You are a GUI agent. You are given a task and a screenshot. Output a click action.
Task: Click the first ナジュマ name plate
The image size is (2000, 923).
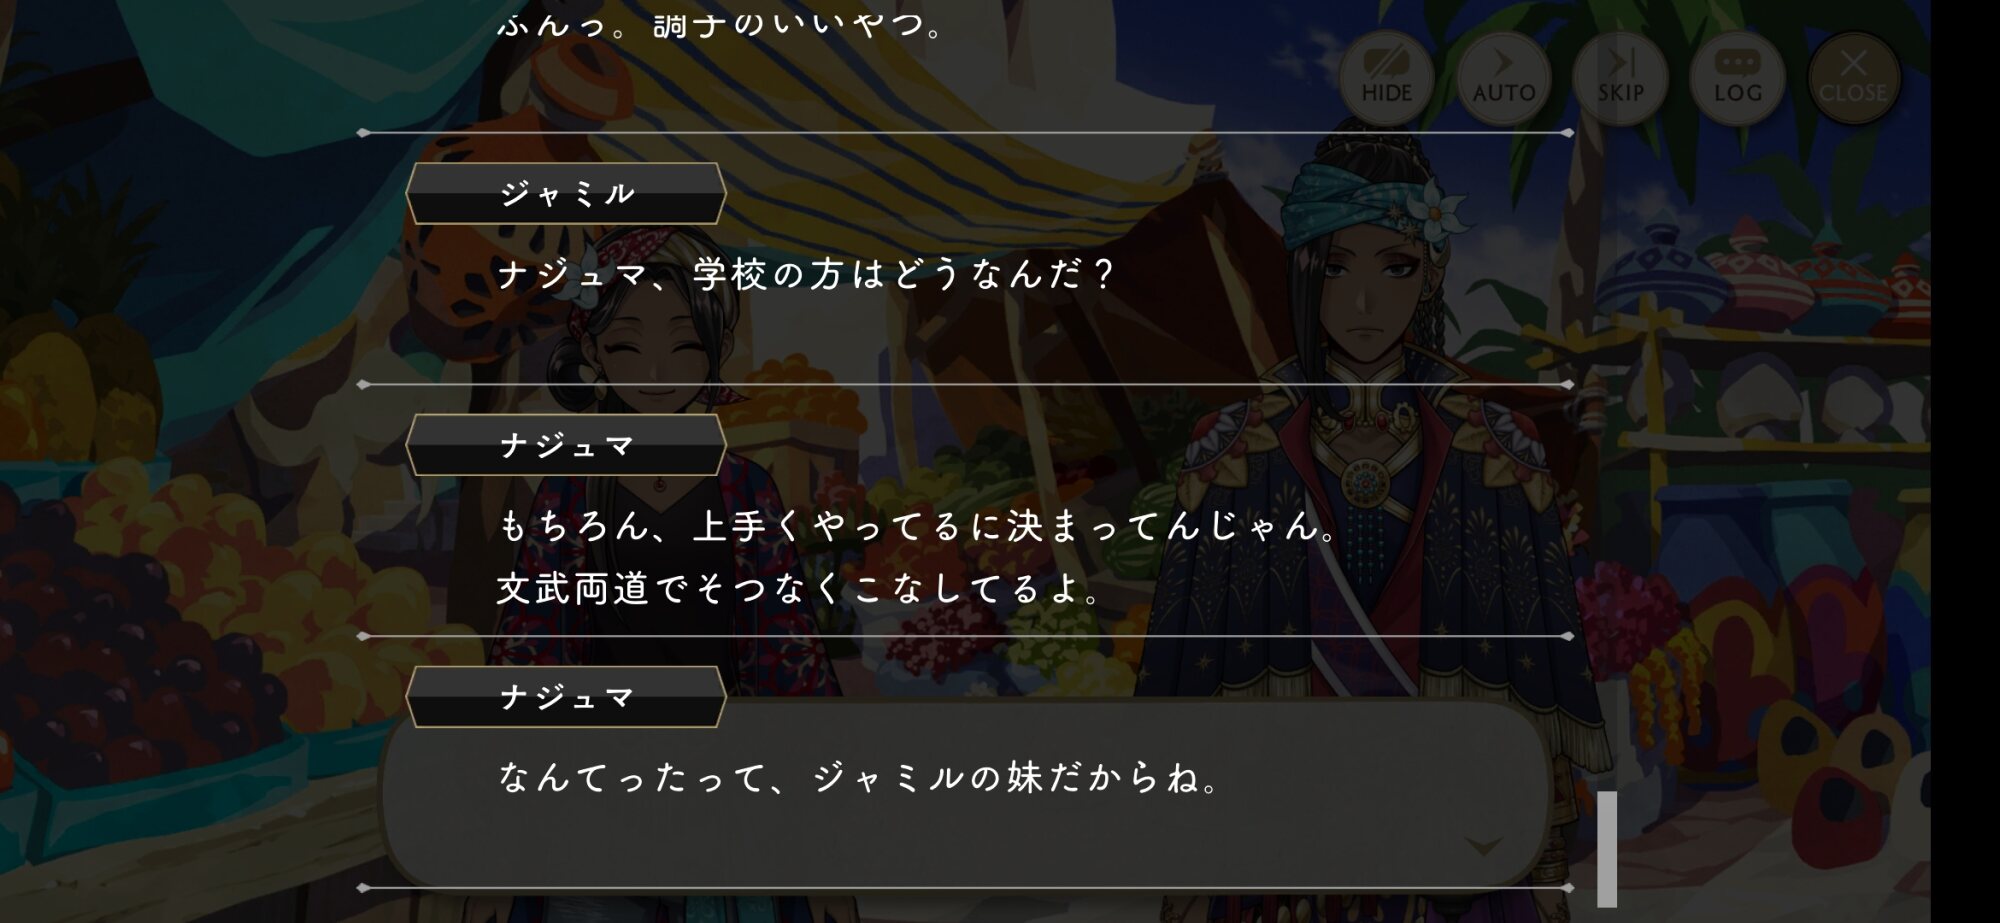point(566,445)
